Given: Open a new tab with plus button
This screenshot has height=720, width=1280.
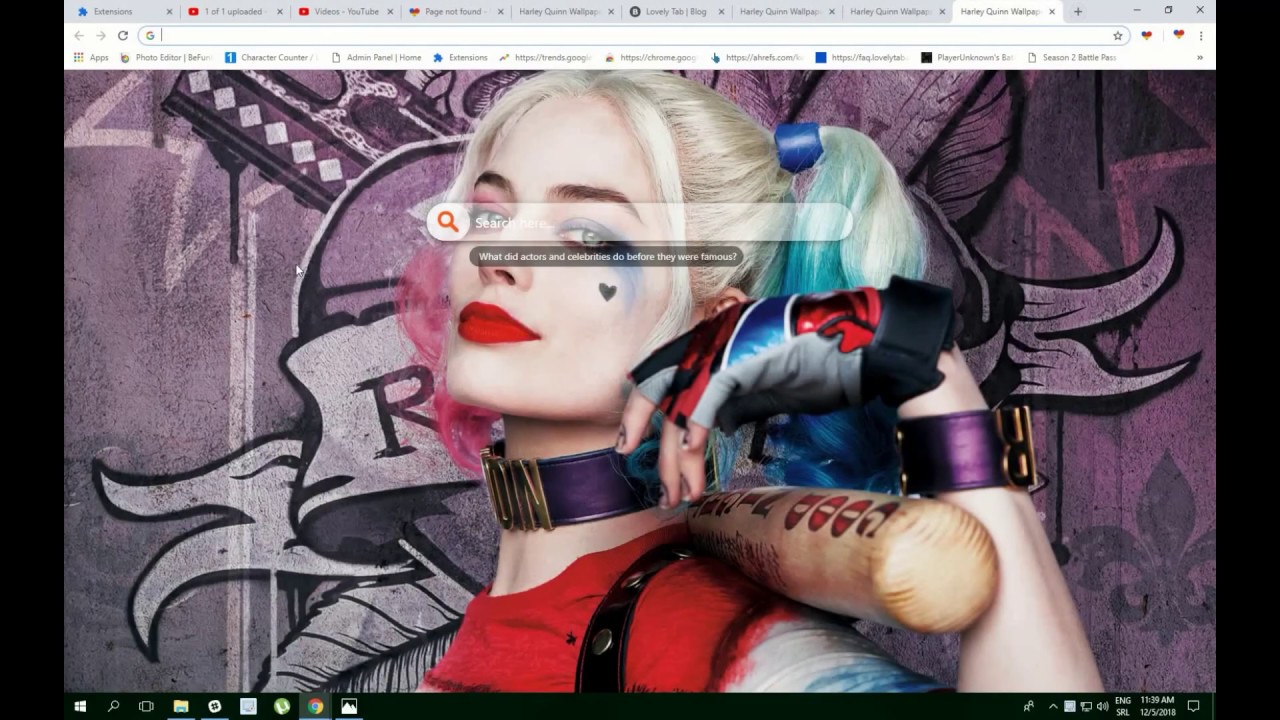Looking at the screenshot, I should click(x=1077, y=12).
